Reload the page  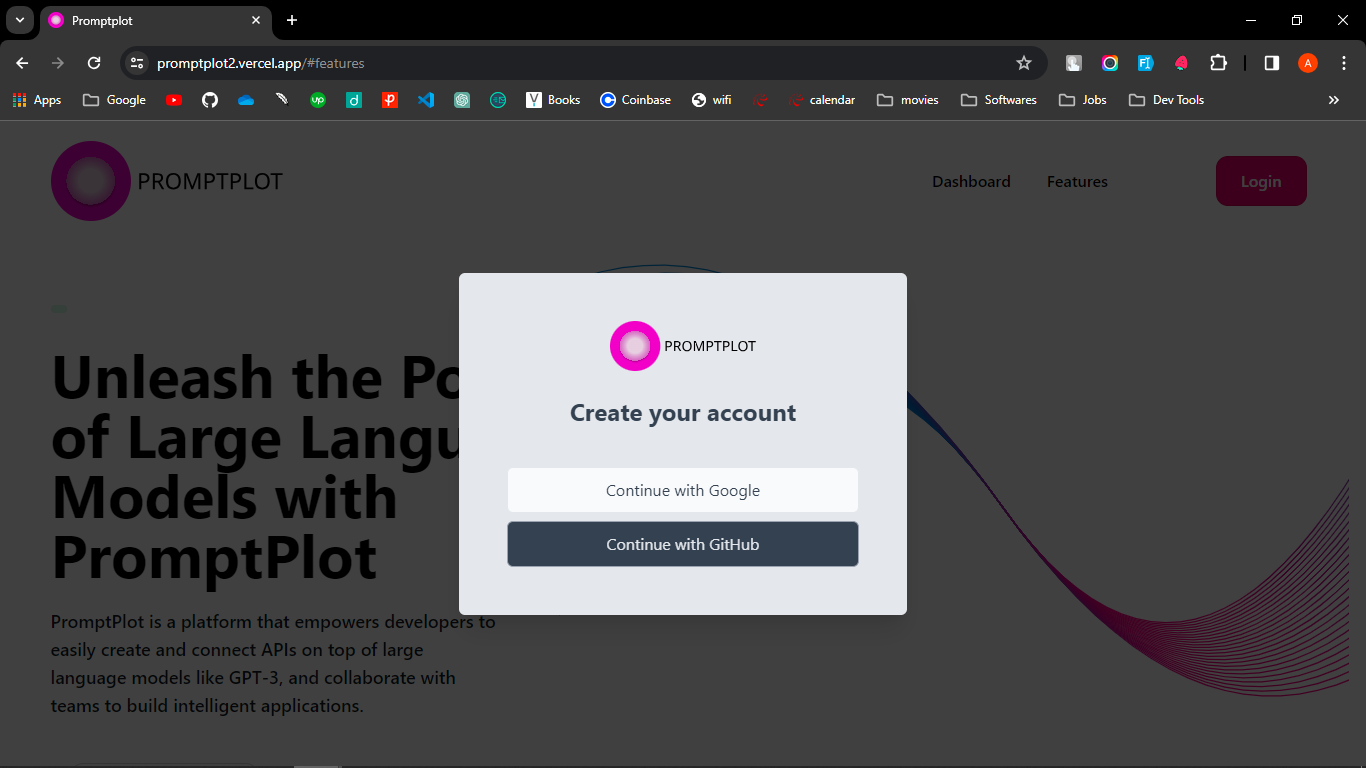94,63
